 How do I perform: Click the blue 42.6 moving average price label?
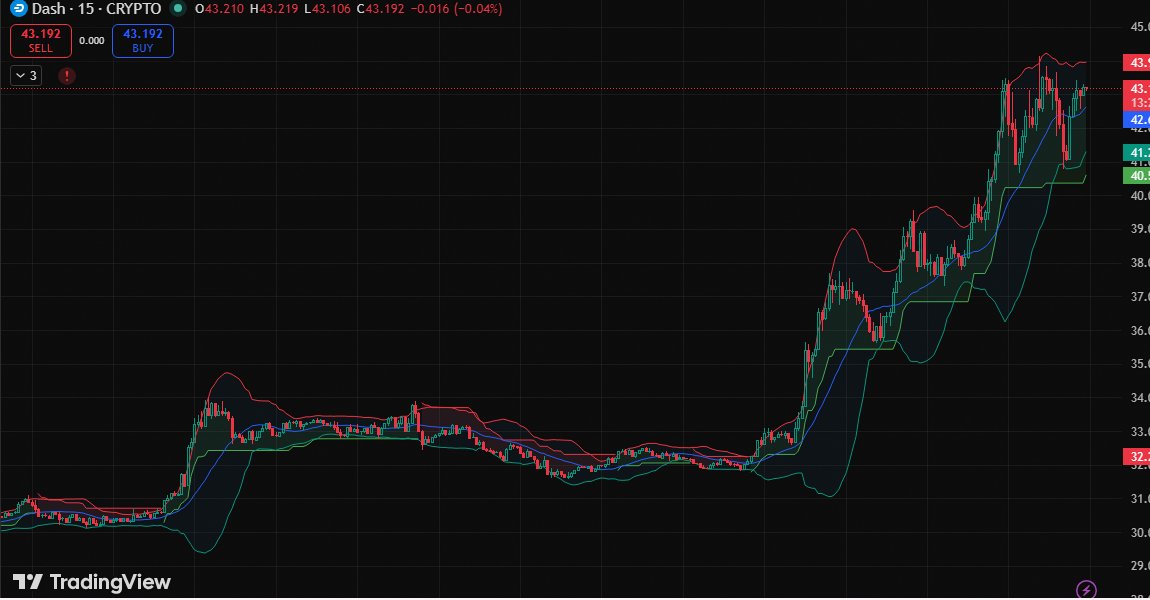[x=1137, y=119]
